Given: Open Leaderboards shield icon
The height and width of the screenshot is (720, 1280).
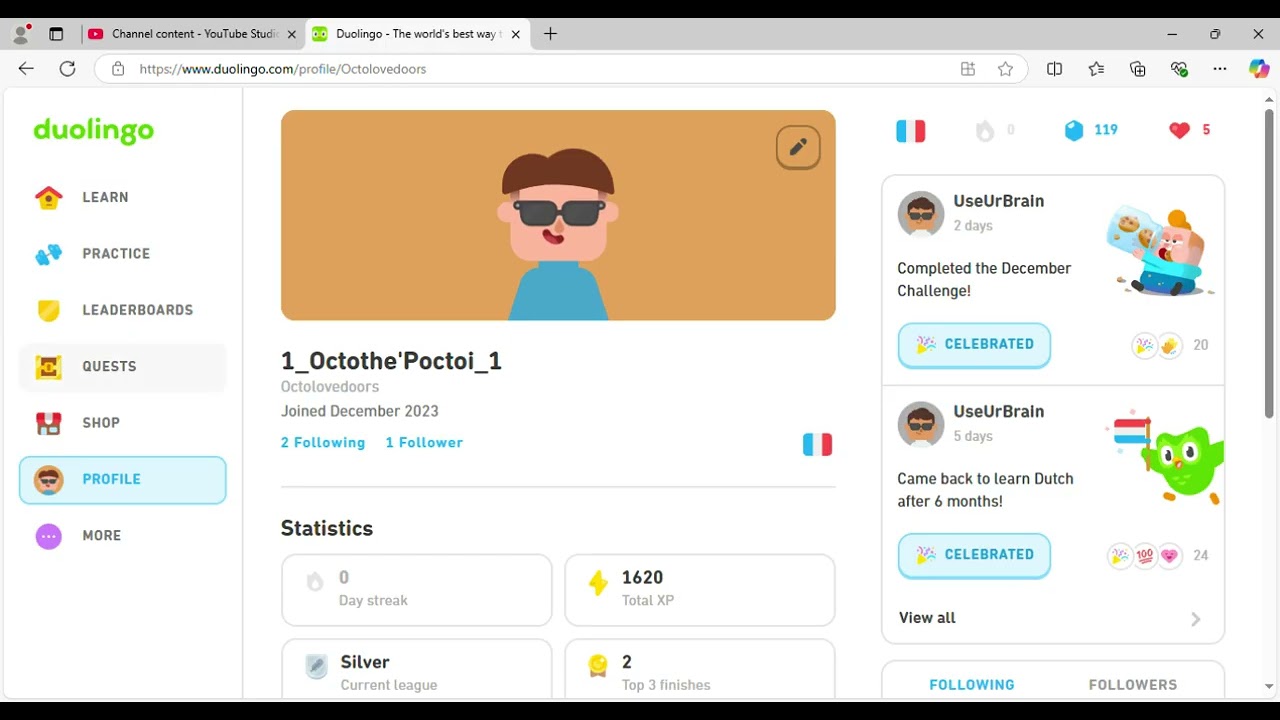Looking at the screenshot, I should [48, 310].
